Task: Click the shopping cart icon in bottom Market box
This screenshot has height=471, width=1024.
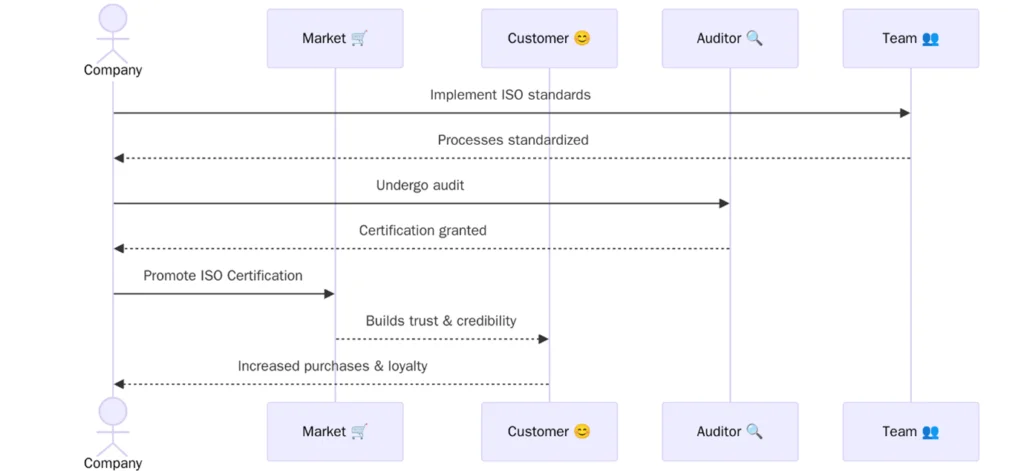Action: coord(359,432)
